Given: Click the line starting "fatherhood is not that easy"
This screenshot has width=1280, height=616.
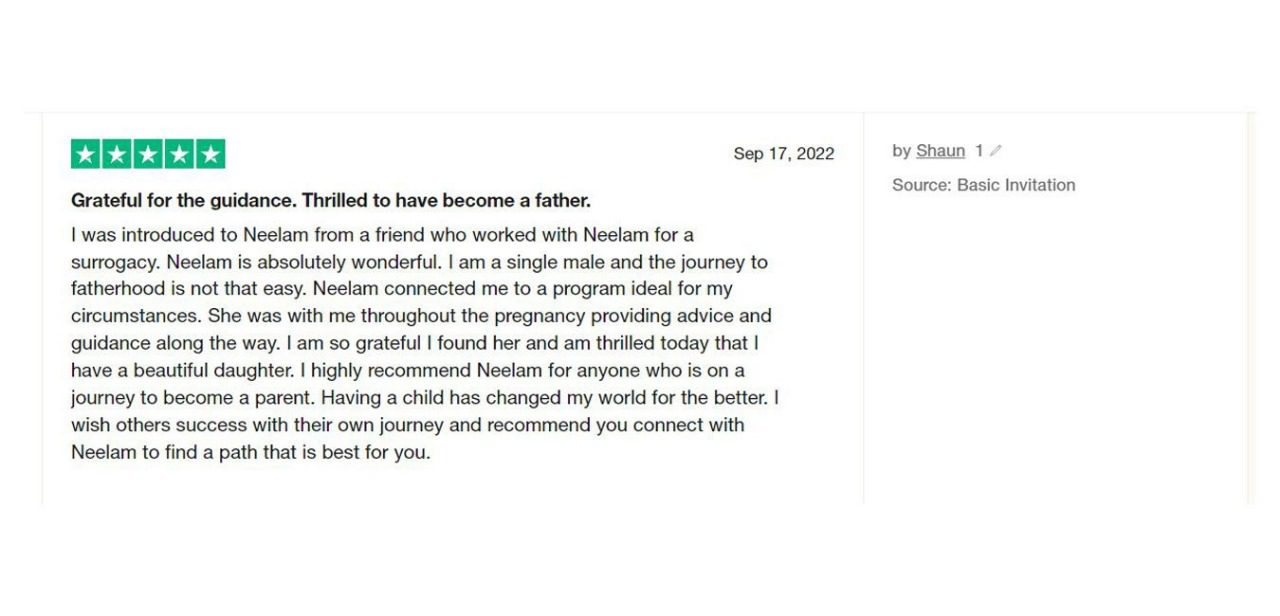Looking at the screenshot, I should (x=401, y=289).
